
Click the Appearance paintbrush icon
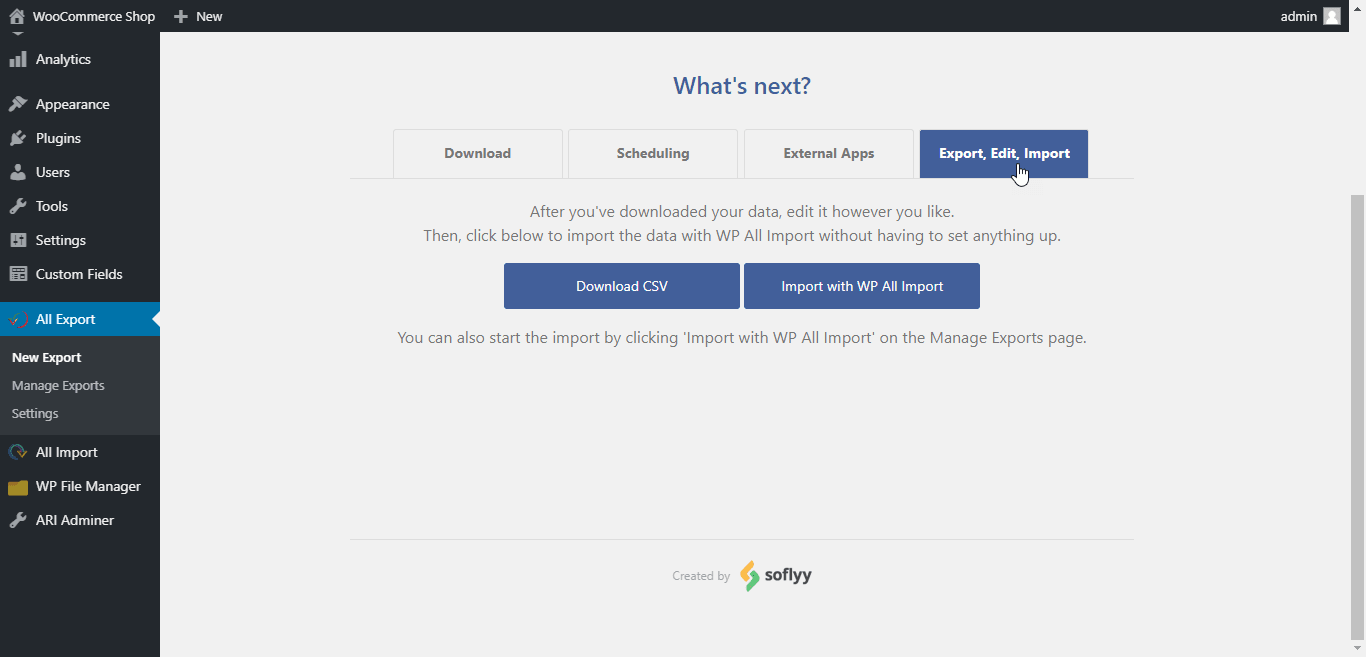point(18,104)
